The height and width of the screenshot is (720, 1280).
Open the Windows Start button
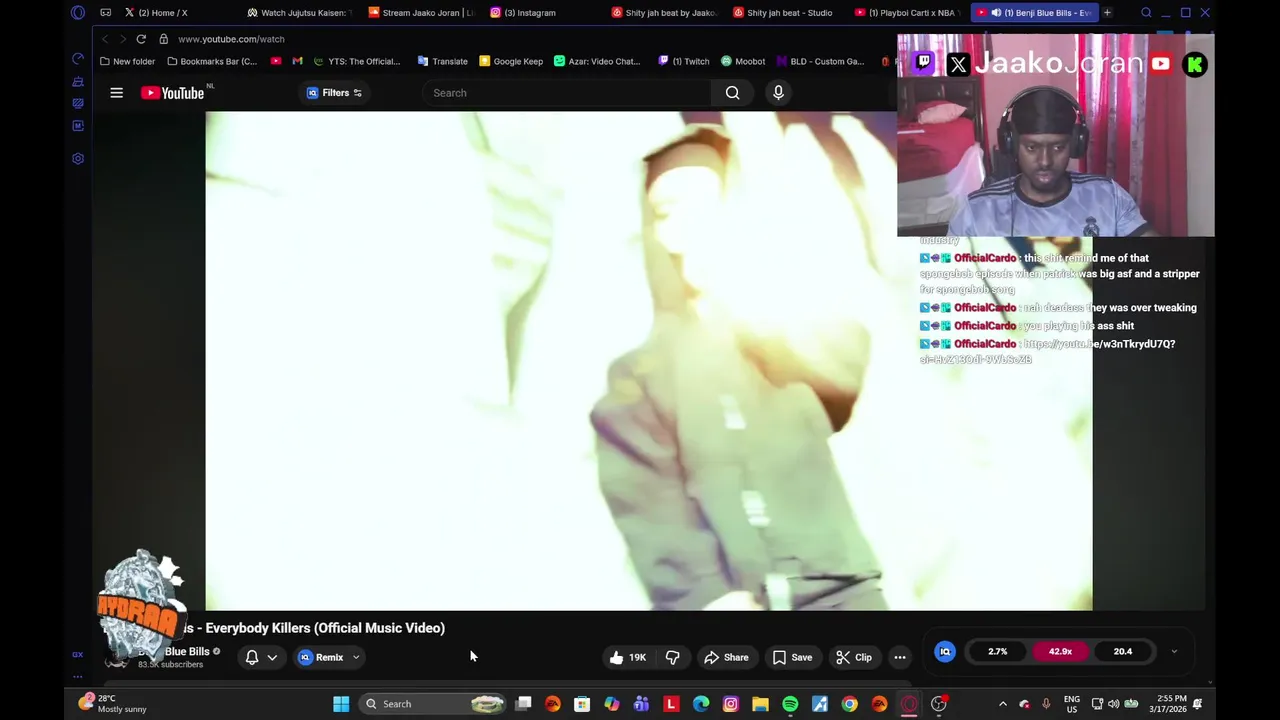[x=341, y=704]
